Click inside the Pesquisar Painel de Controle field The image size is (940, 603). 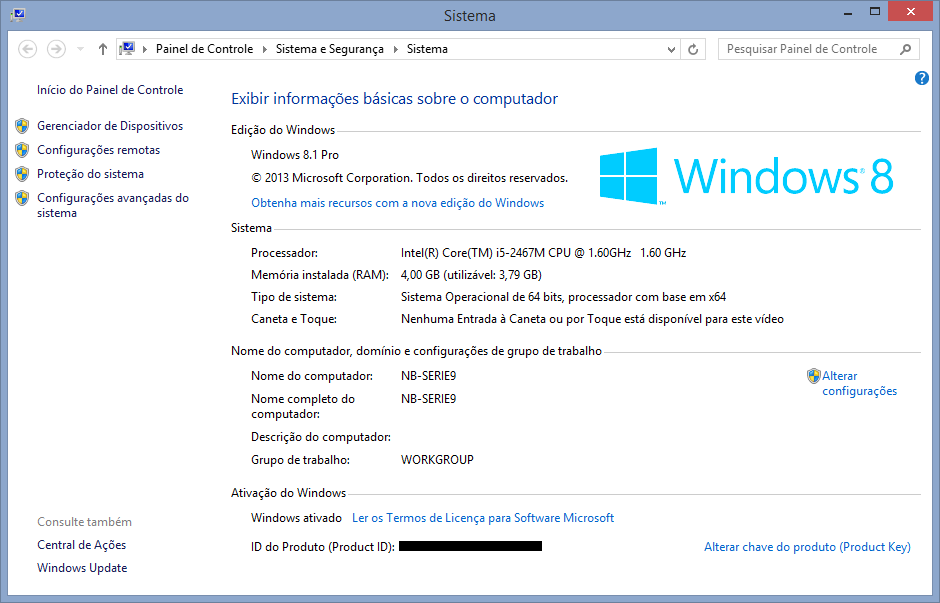(810, 48)
